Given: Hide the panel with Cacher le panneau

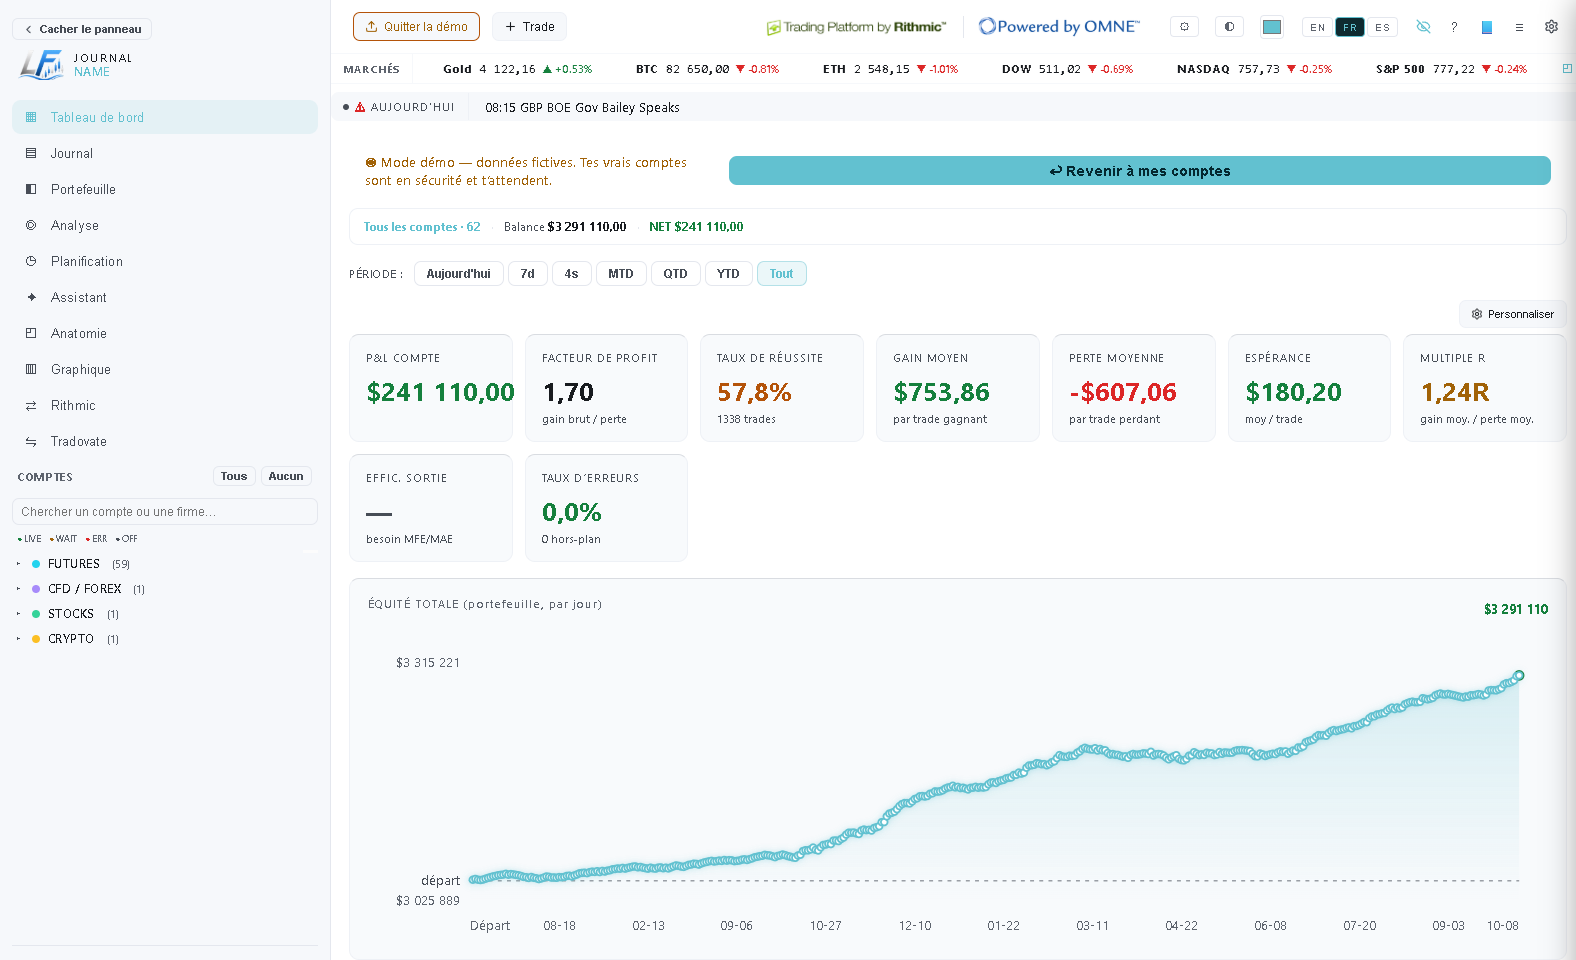Looking at the screenshot, I should (x=82, y=29).
